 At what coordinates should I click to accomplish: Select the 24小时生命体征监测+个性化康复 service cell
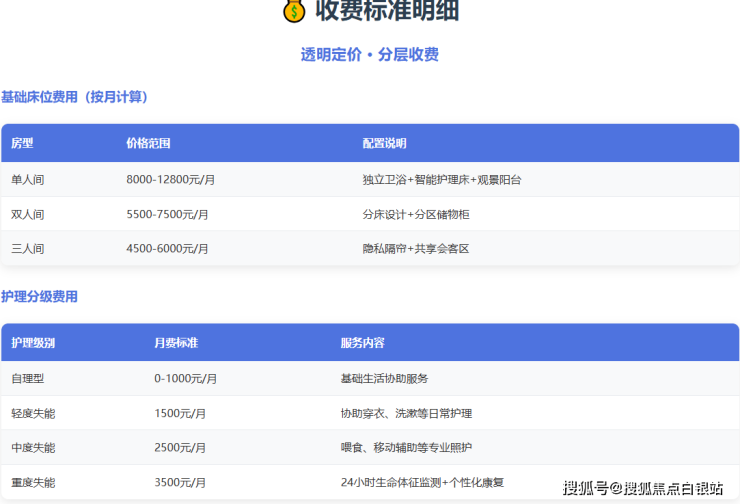[x=422, y=482]
